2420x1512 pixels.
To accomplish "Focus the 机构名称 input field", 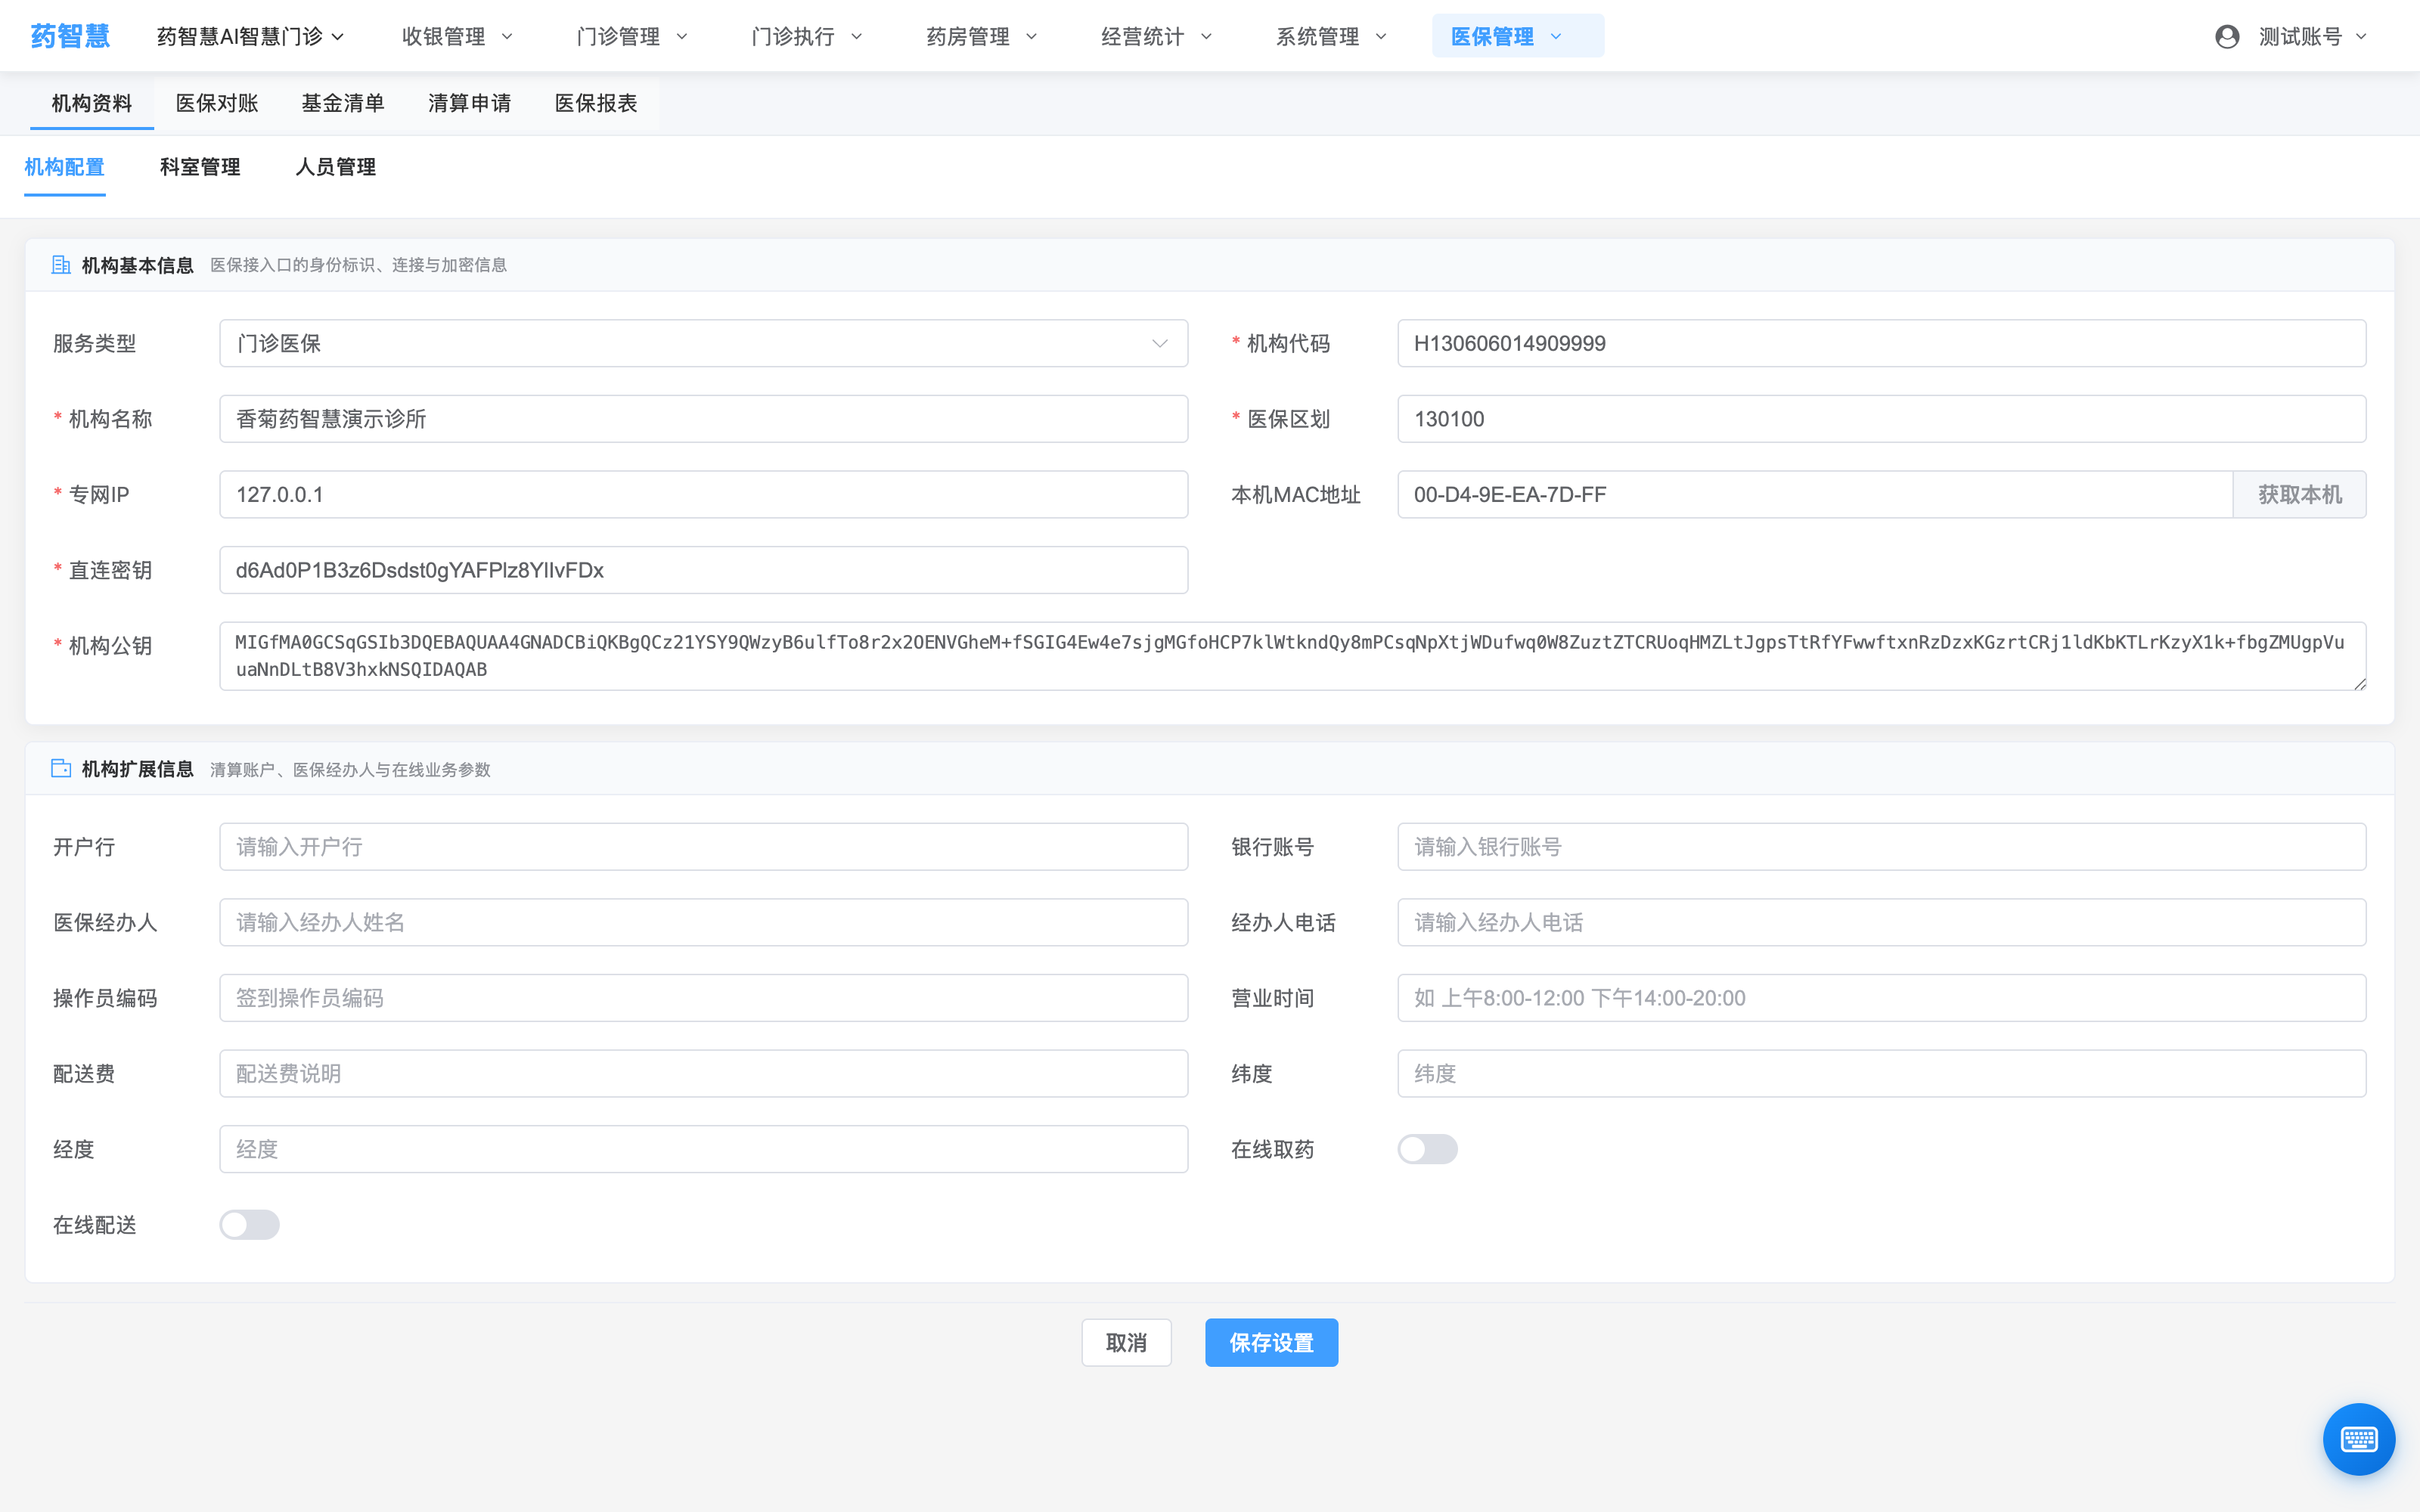I will click(x=703, y=419).
